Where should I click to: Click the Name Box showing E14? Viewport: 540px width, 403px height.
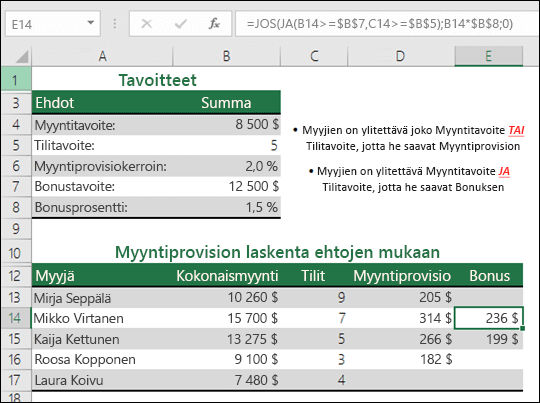[x=53, y=24]
